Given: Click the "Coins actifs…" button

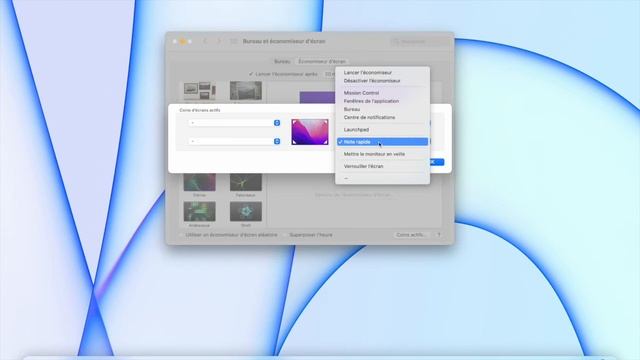Looking at the screenshot, I should tap(411, 235).
